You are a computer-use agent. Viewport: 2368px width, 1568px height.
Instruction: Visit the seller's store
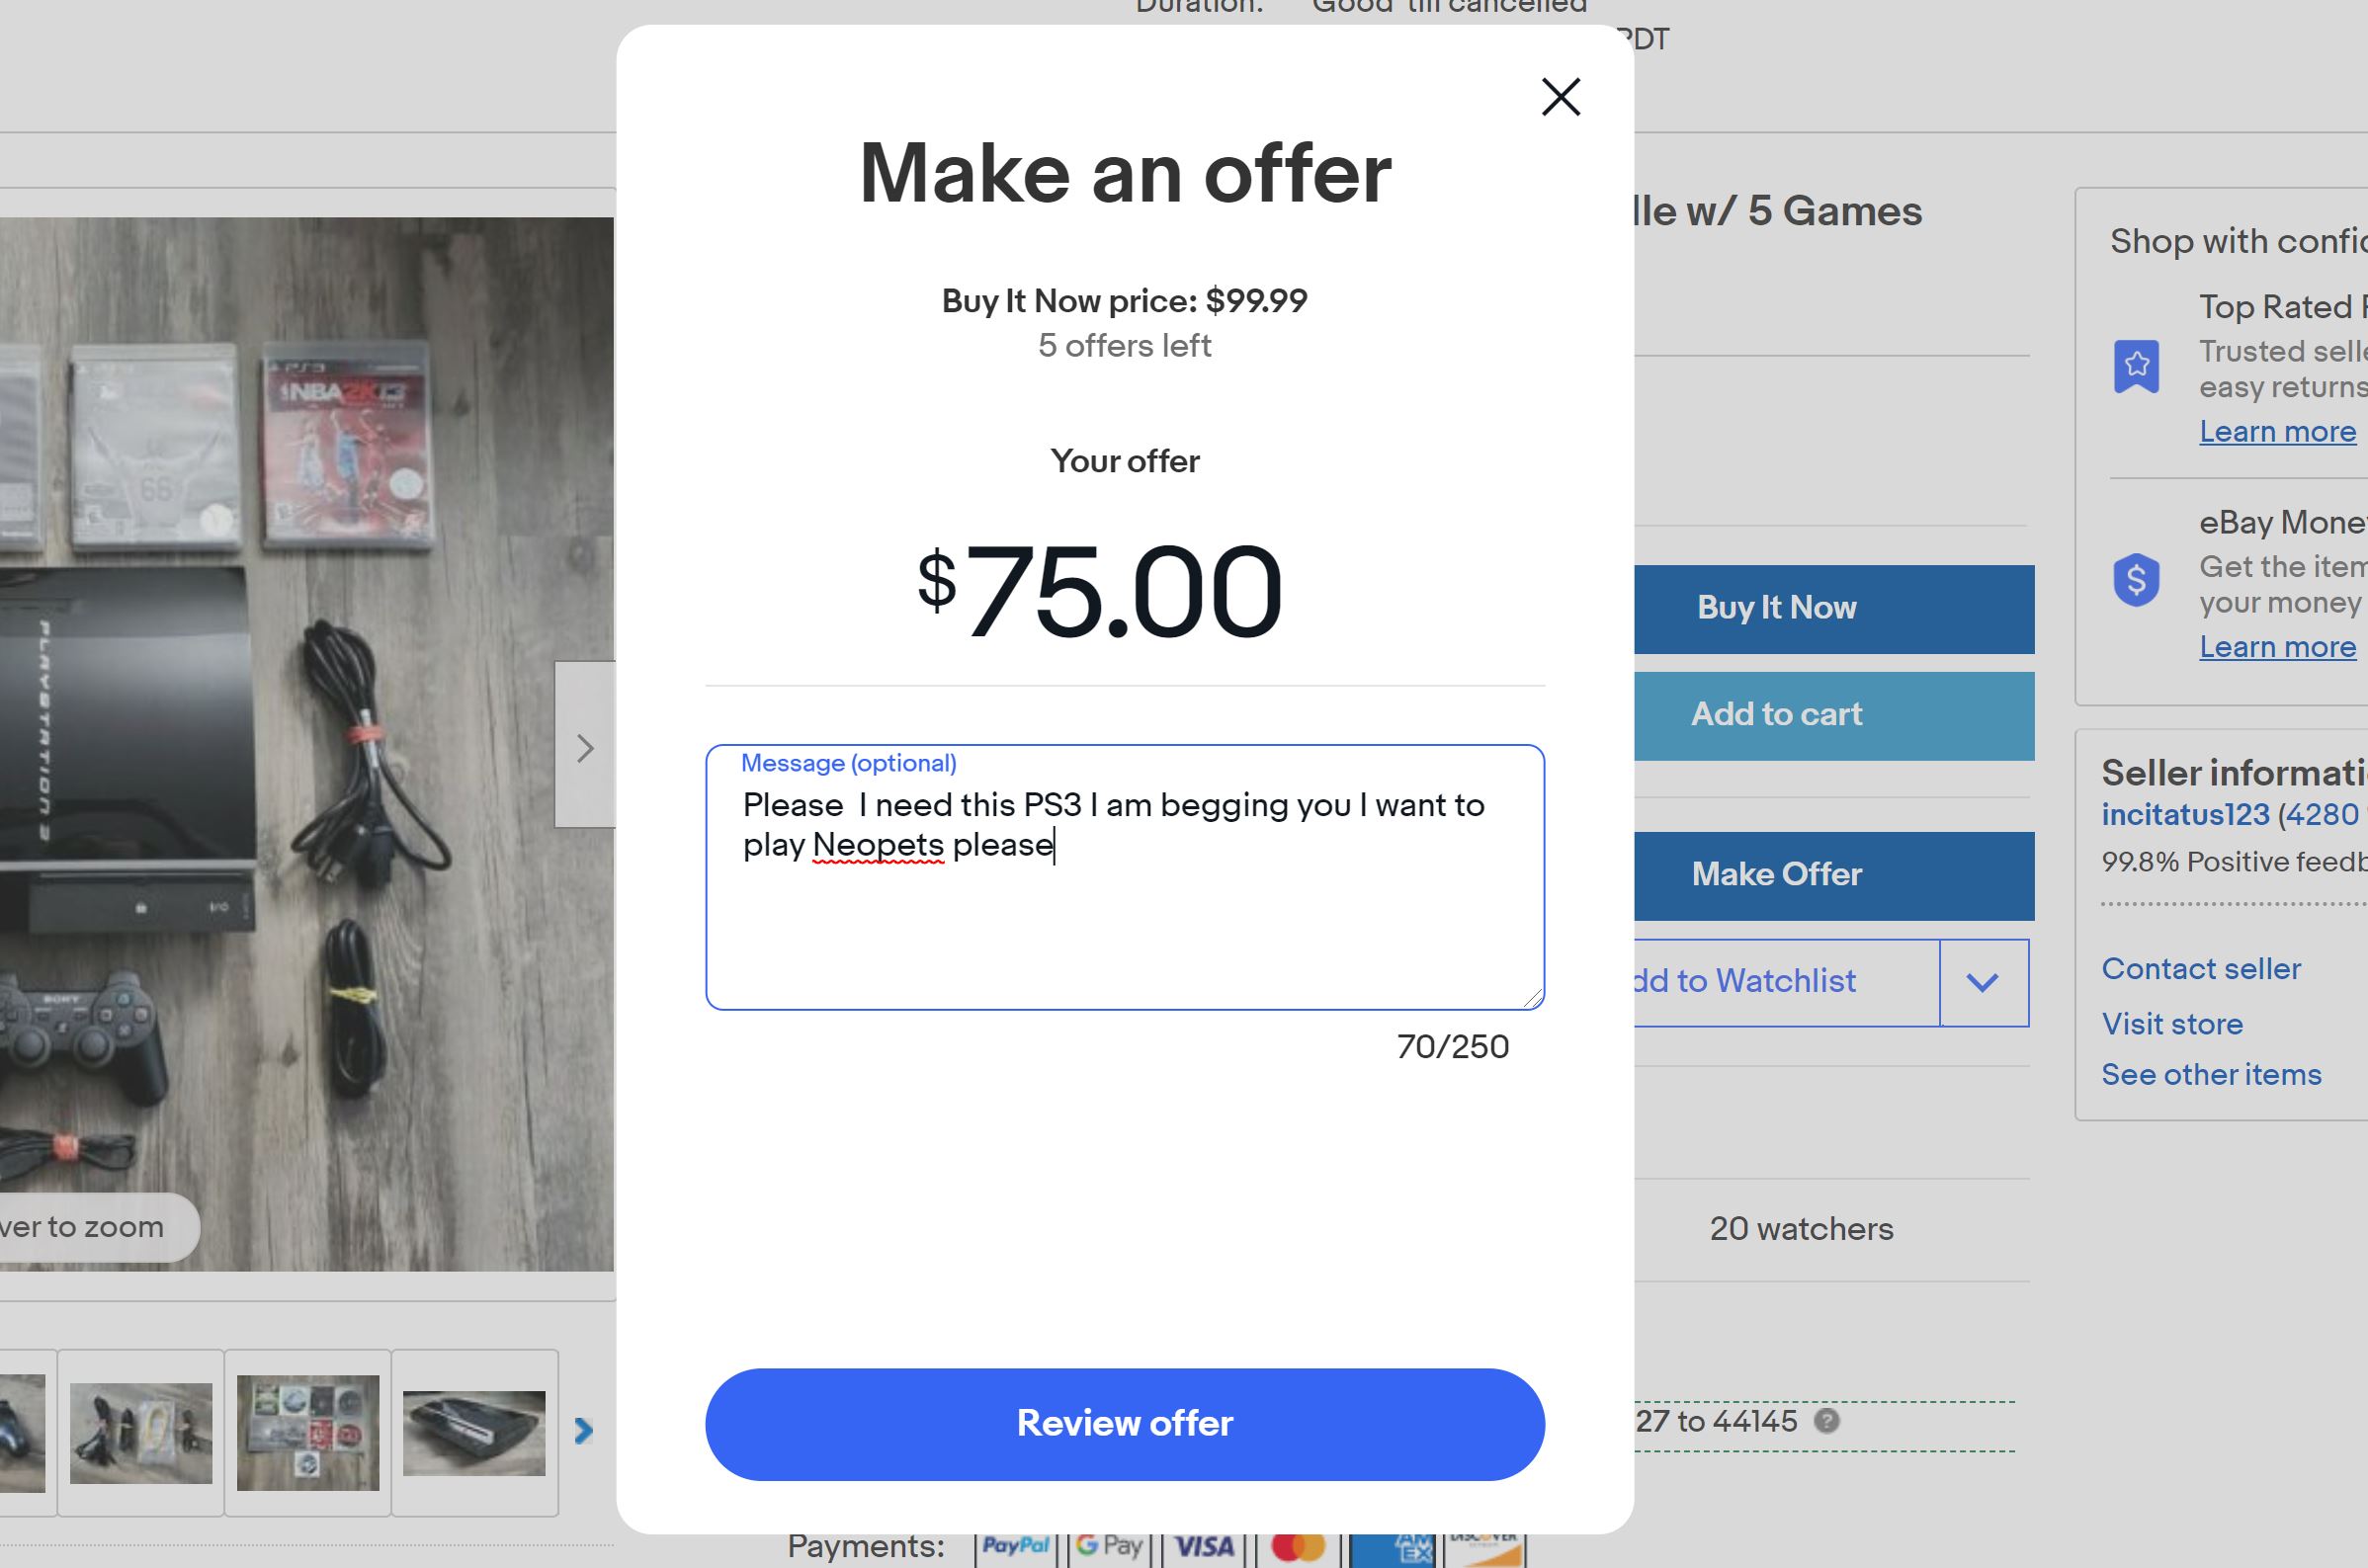pos(2172,1023)
